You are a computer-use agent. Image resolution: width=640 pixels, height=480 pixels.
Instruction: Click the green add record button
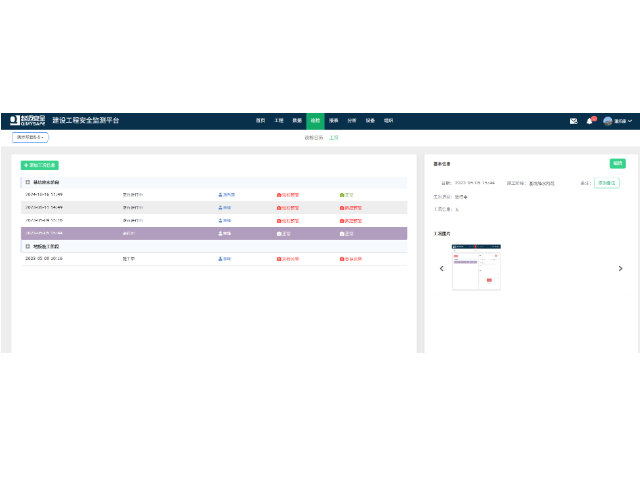[x=40, y=165]
